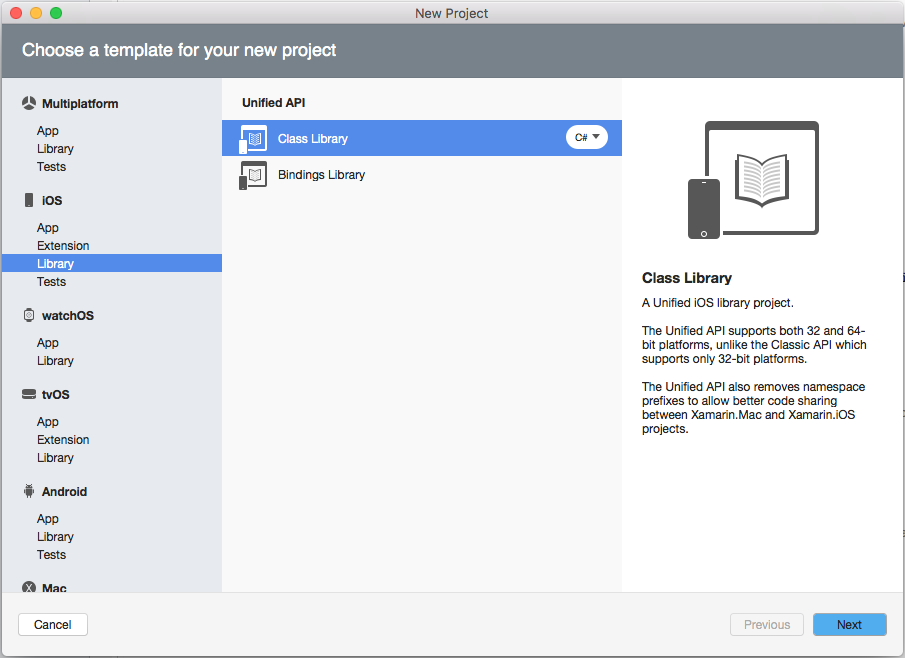
Task: Select Library under watchOS
Action: point(55,360)
